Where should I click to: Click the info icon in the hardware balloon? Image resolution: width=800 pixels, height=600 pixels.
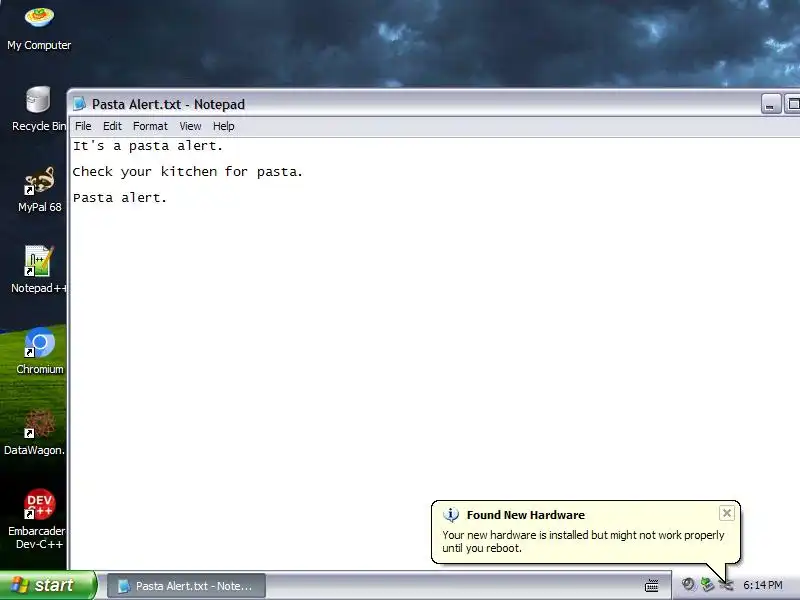[x=451, y=515]
